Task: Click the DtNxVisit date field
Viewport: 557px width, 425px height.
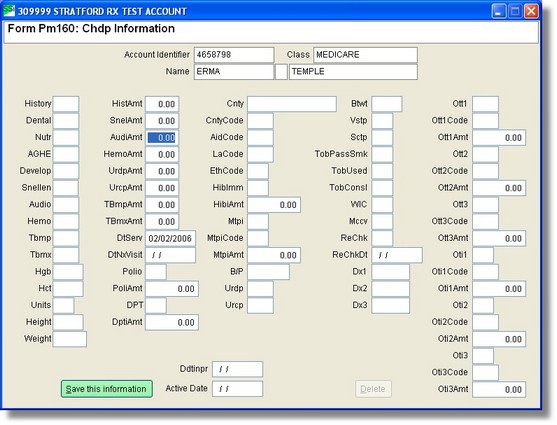Action: 170,255
